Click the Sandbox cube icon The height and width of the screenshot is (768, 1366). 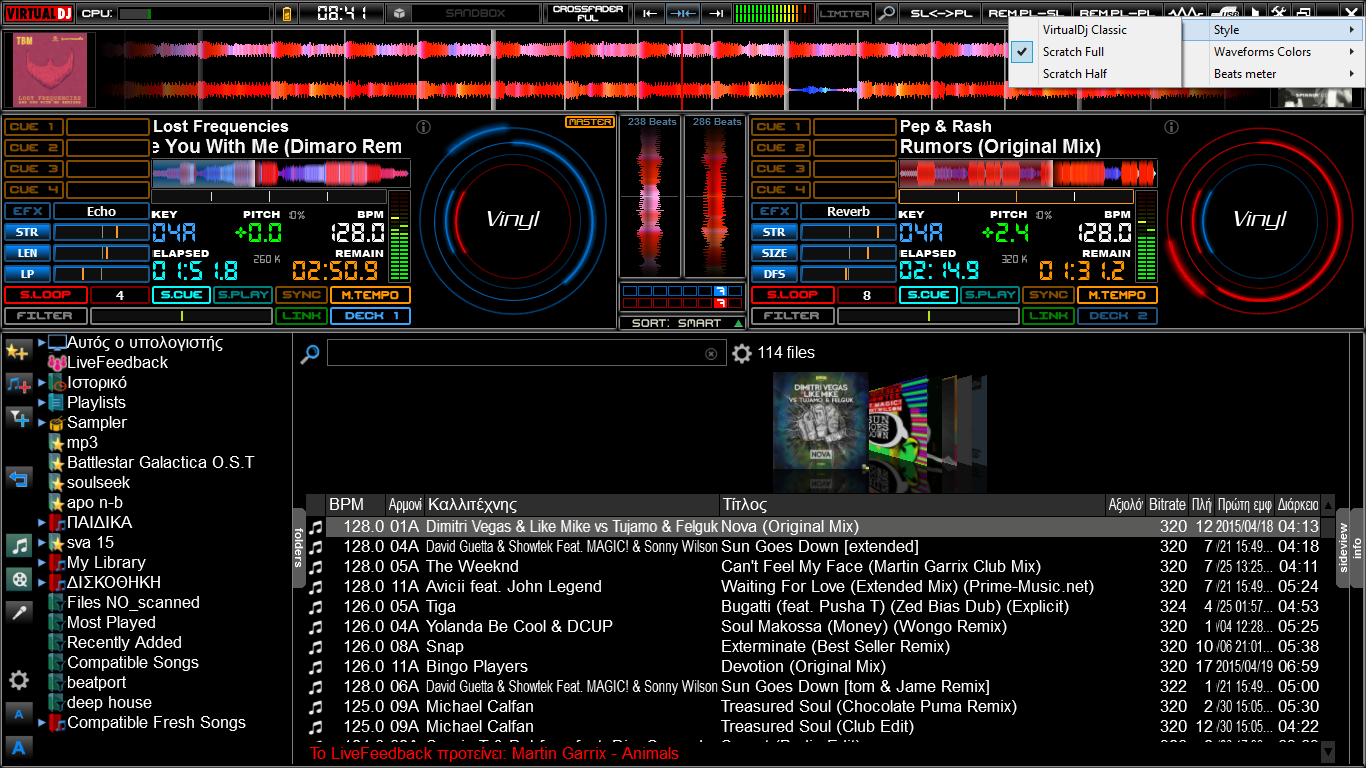click(x=398, y=13)
